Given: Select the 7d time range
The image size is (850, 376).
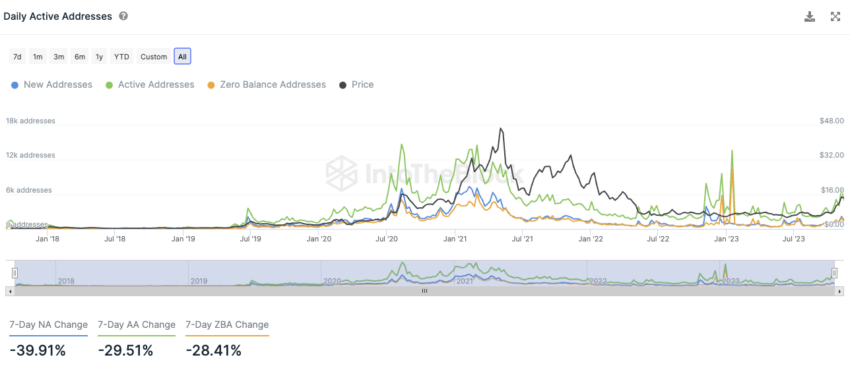Looking at the screenshot, I should pyautogui.click(x=17, y=56).
